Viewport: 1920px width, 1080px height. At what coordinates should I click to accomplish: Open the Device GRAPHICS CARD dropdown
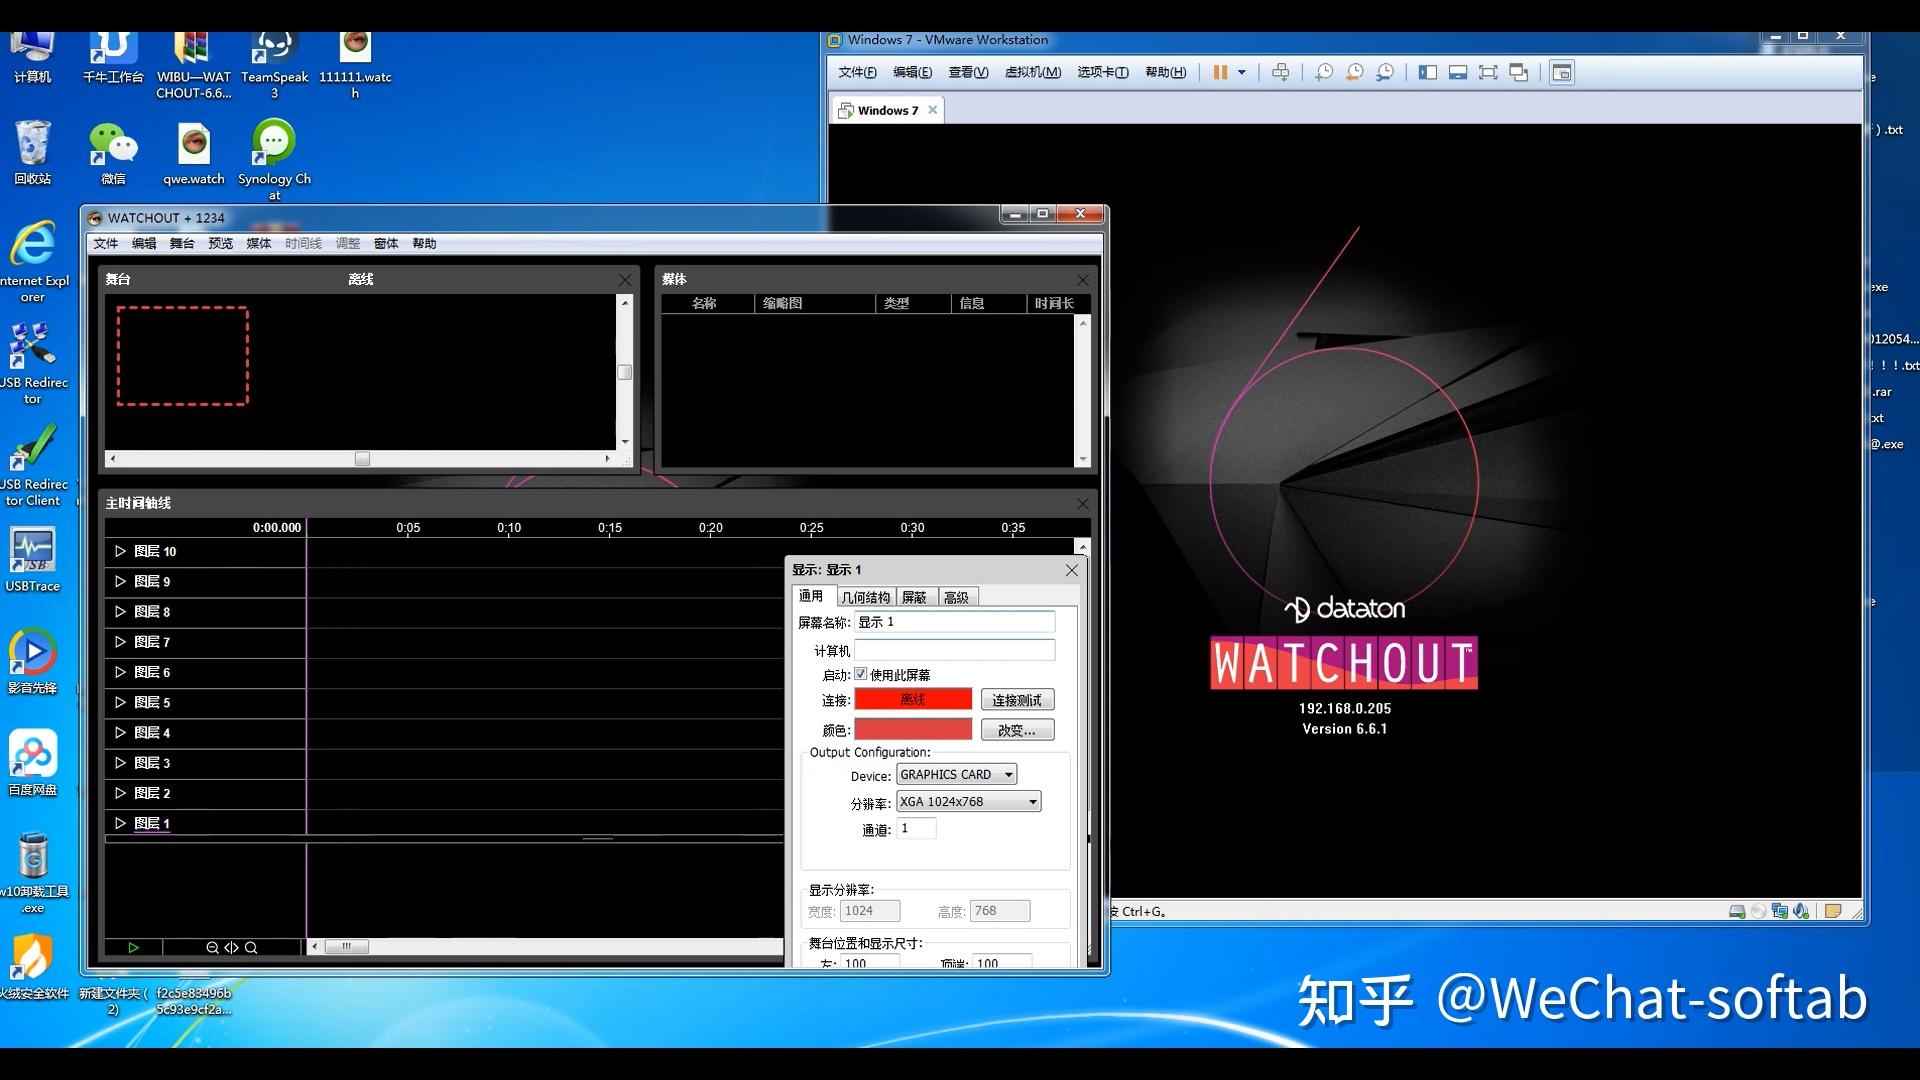pos(1008,775)
